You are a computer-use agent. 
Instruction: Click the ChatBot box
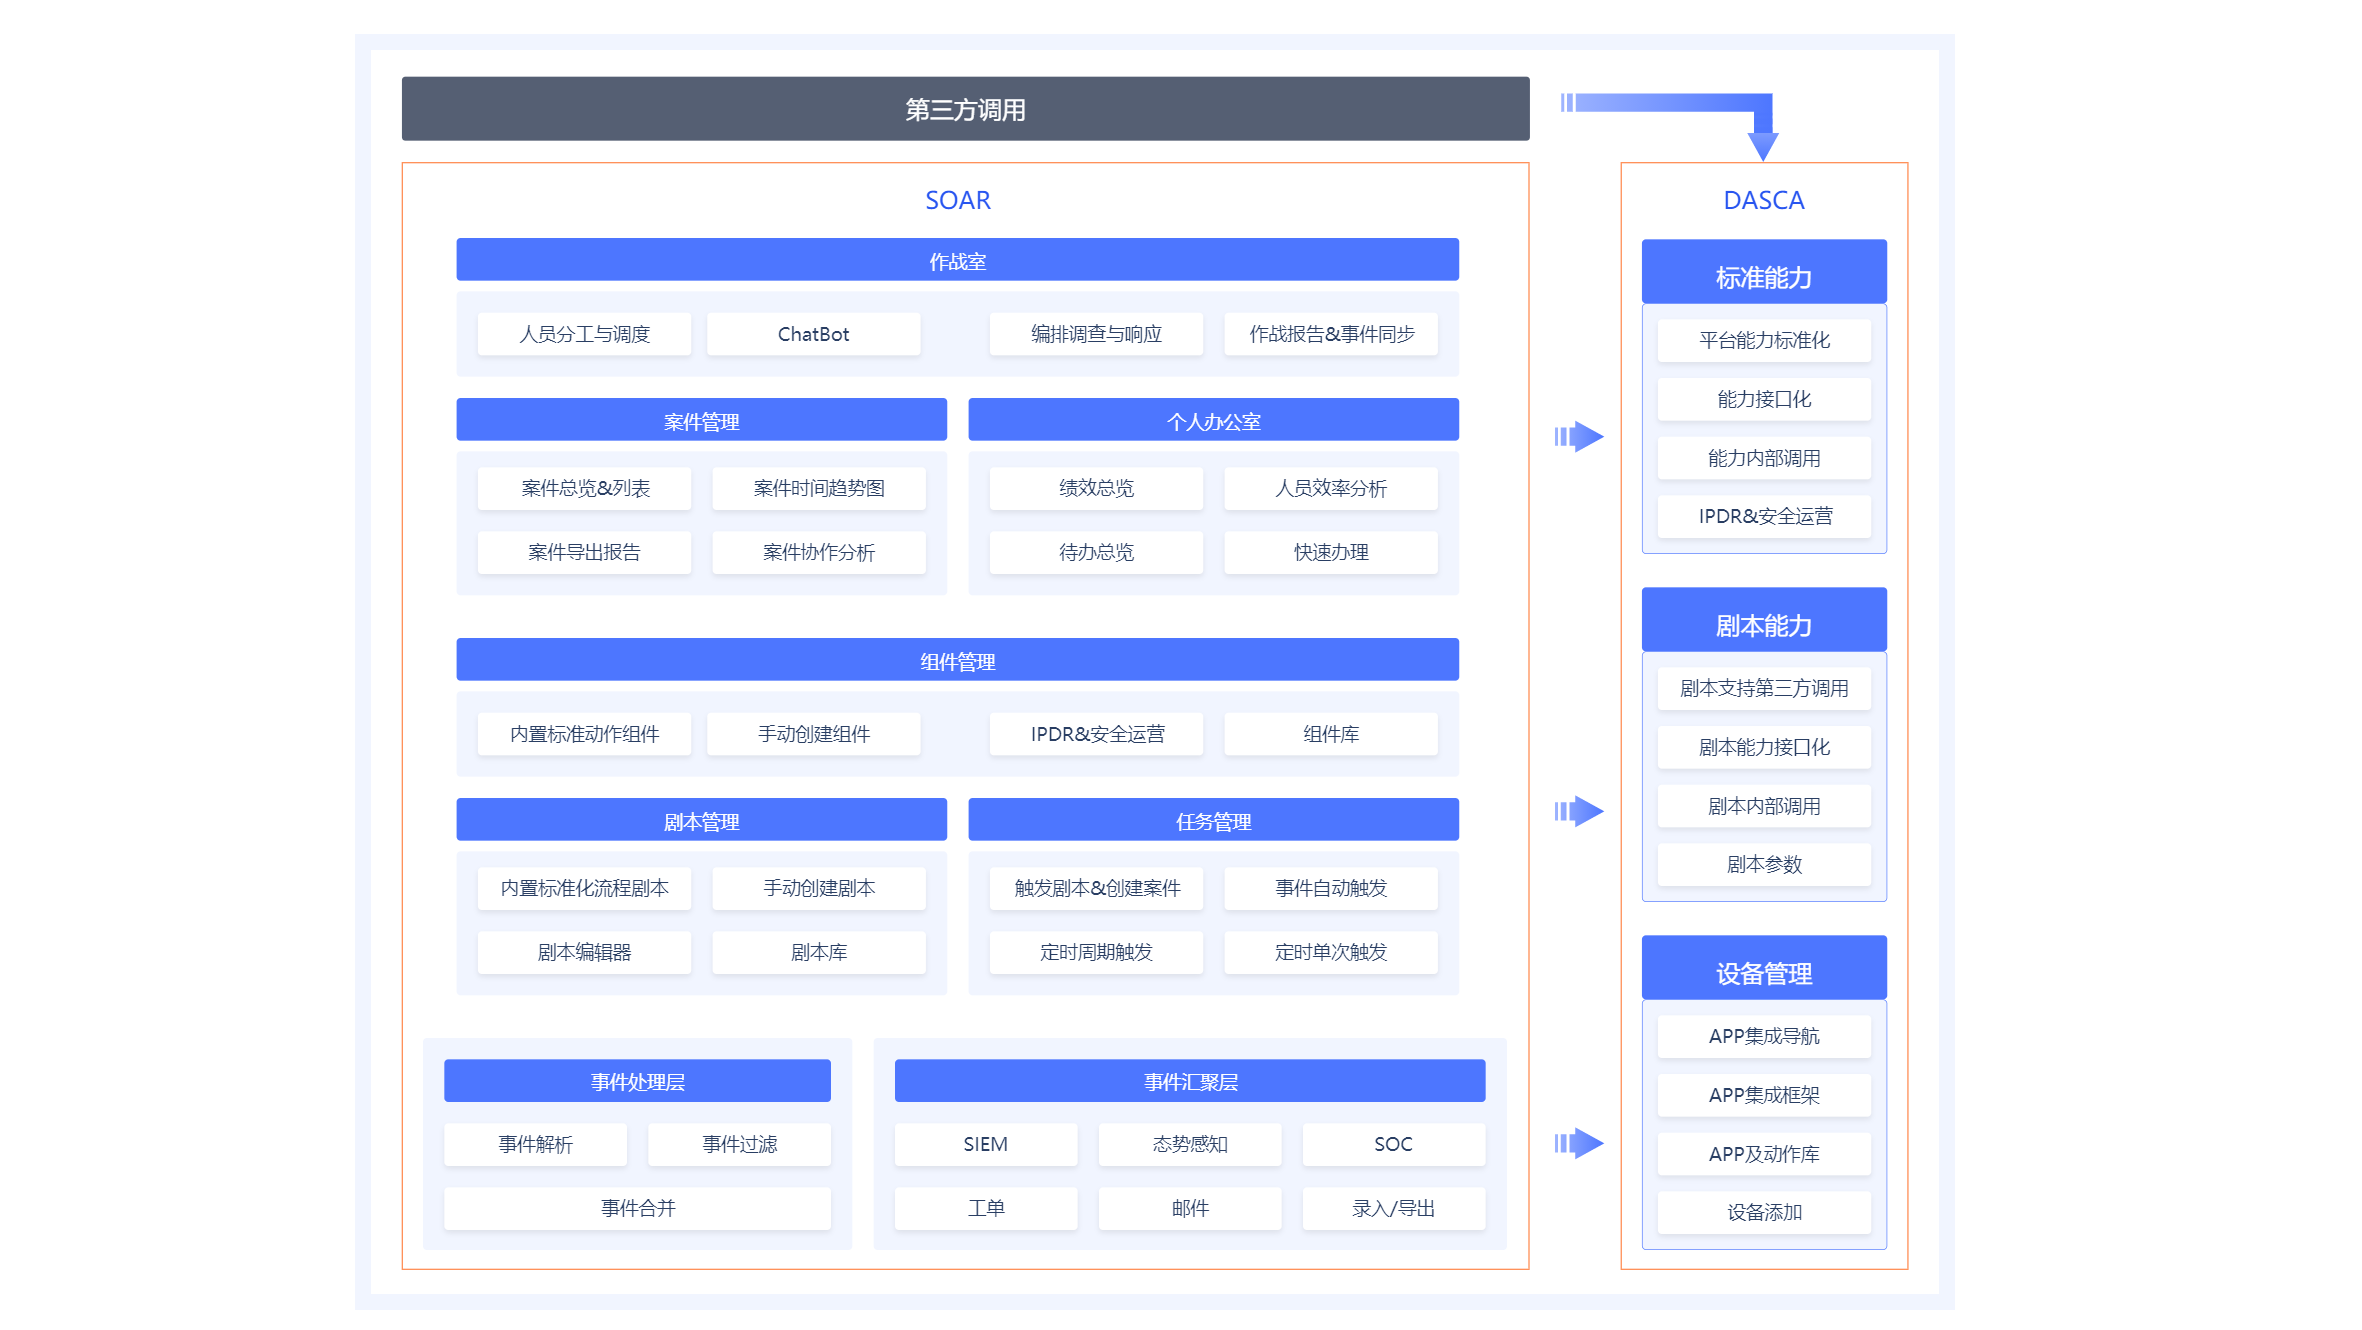pyautogui.click(x=813, y=334)
